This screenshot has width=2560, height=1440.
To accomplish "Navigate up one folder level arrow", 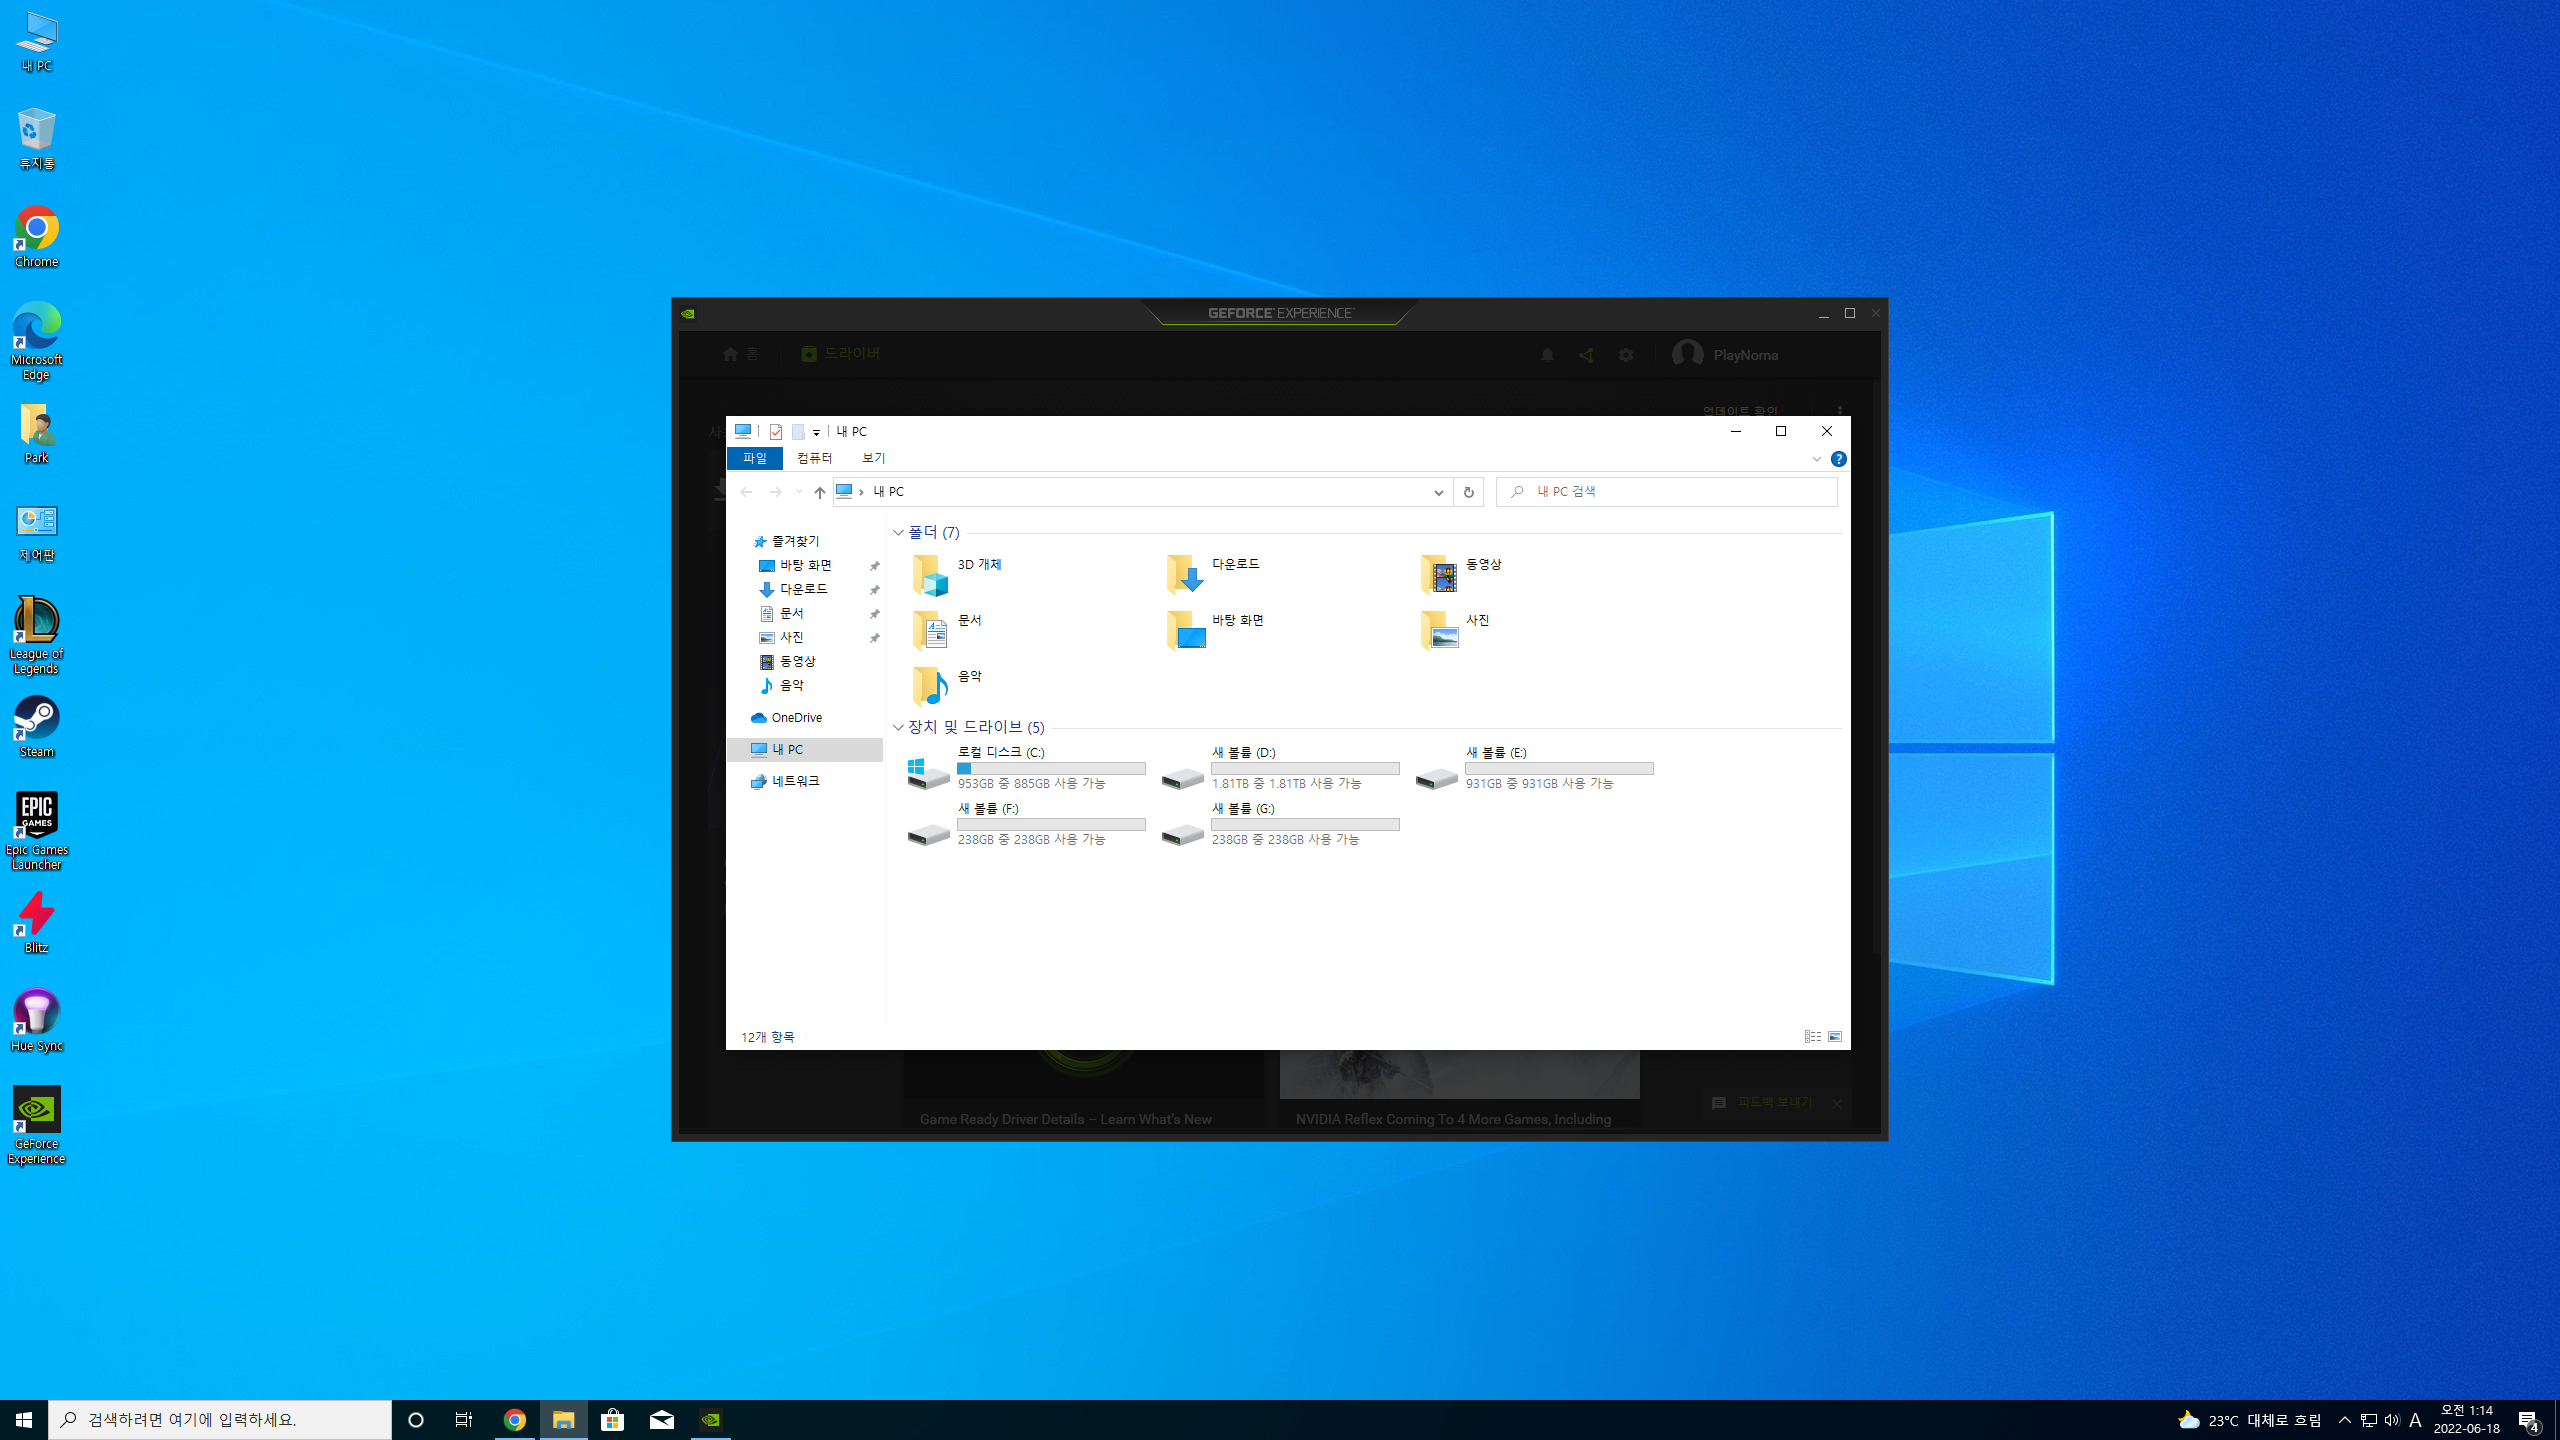I will pyautogui.click(x=819, y=492).
